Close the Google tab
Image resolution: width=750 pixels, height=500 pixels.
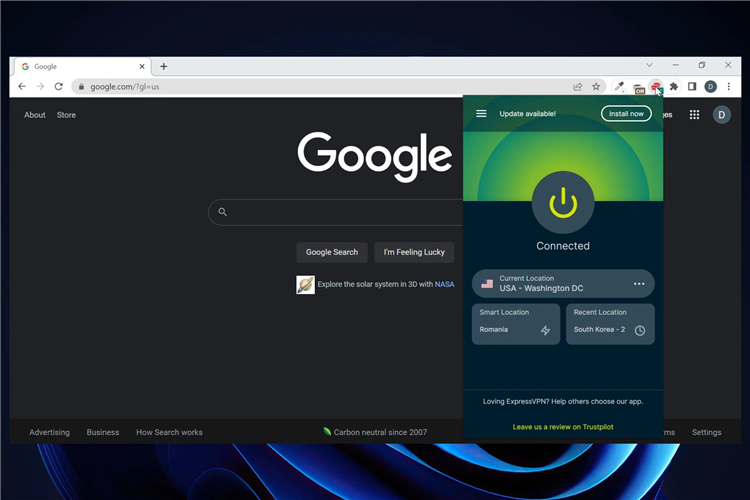[142, 67]
